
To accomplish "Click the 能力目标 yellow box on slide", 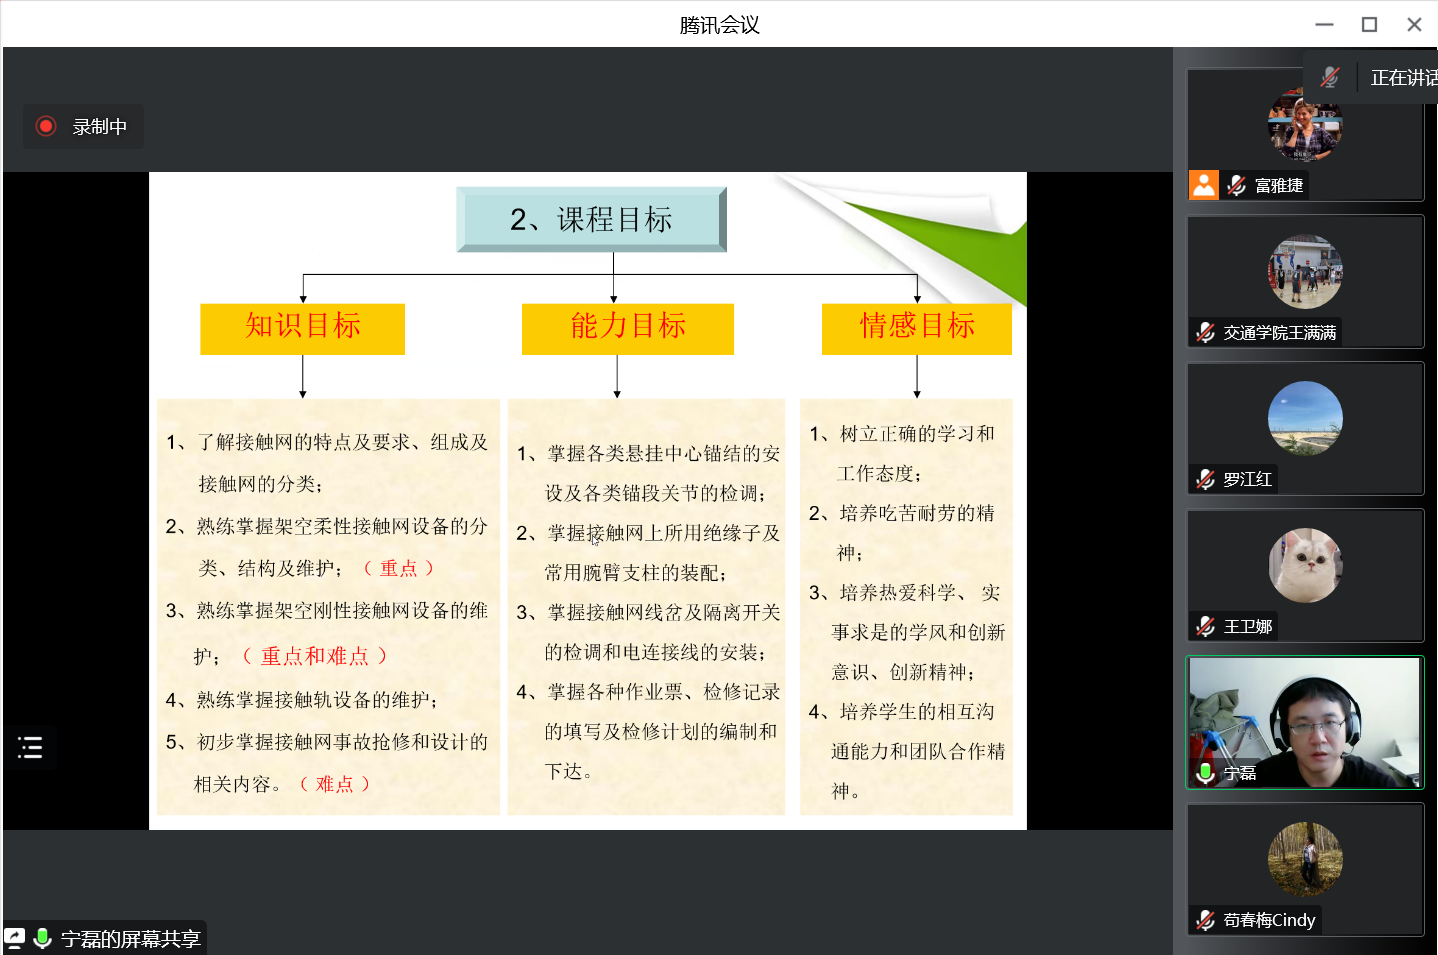I will 627,328.
